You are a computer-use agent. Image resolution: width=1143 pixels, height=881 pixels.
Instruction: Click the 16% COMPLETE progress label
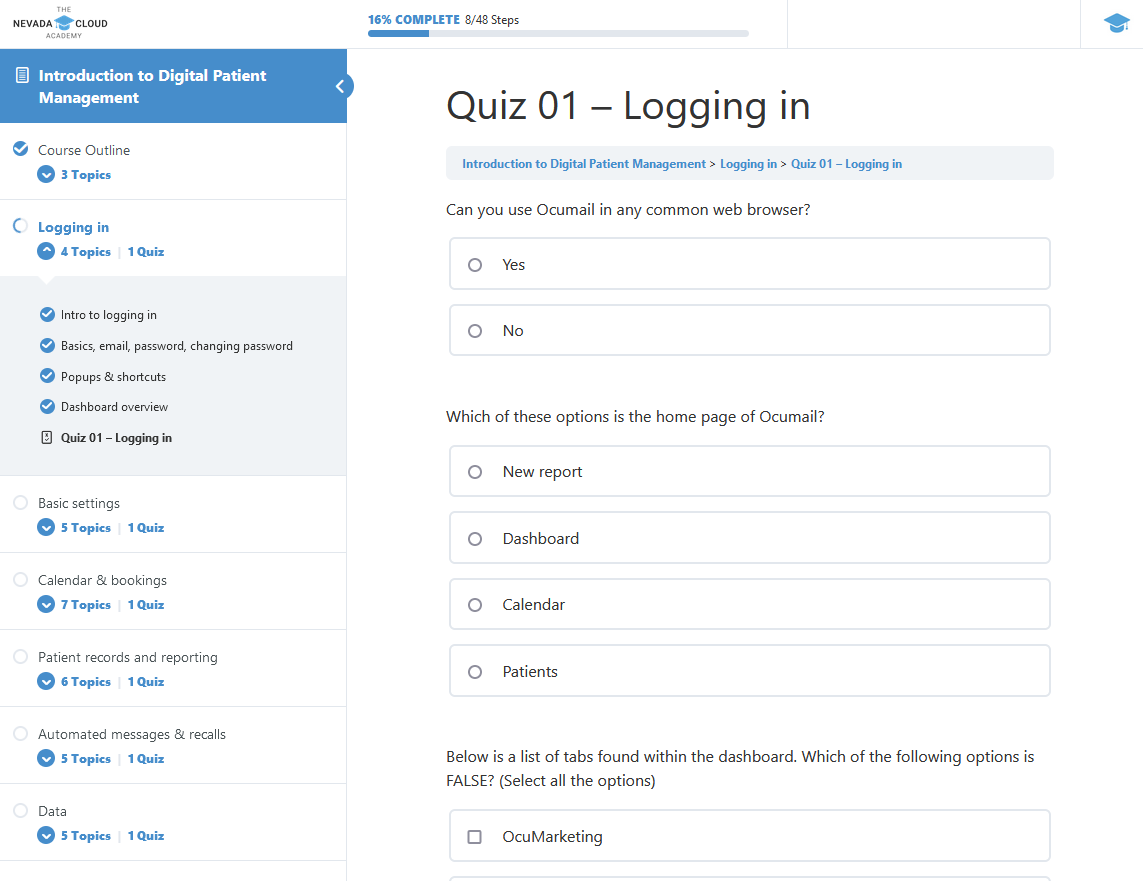click(413, 20)
